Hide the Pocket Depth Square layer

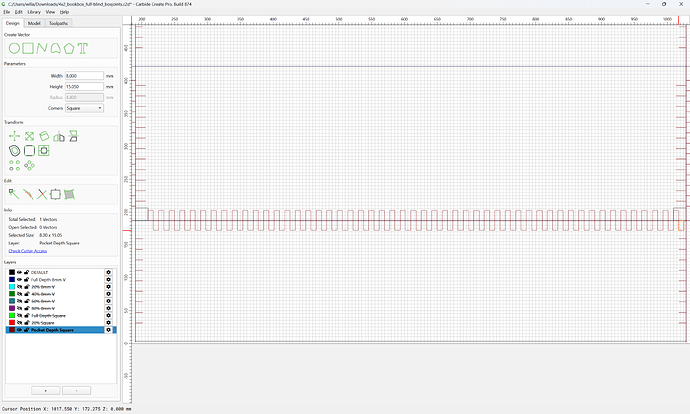click(x=19, y=330)
